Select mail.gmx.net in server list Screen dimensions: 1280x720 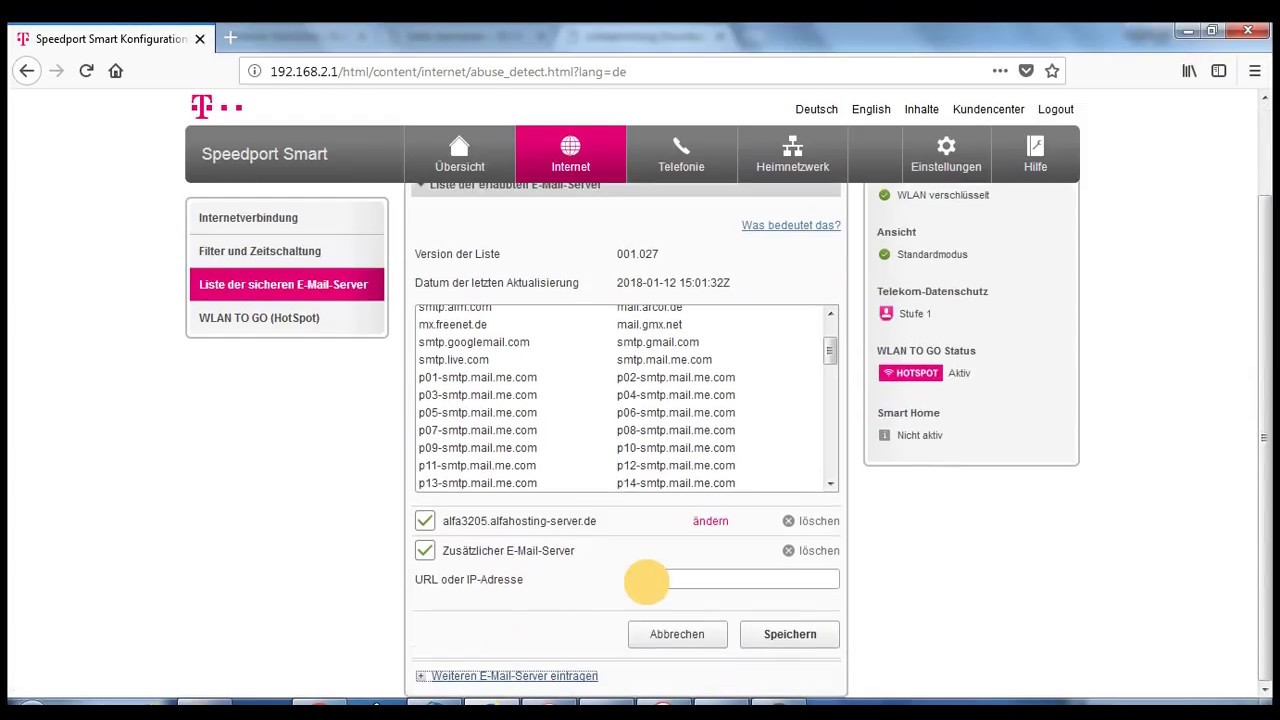pos(649,325)
